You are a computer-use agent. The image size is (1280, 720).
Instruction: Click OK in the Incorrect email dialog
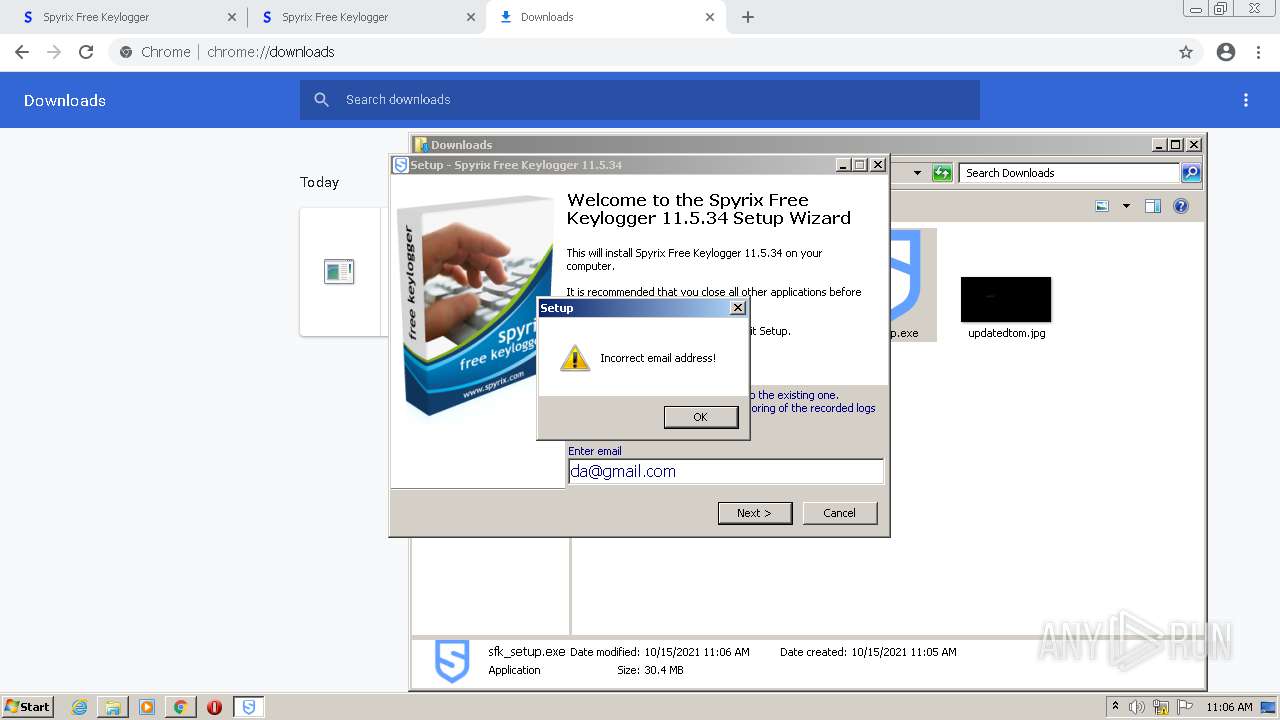click(700, 417)
